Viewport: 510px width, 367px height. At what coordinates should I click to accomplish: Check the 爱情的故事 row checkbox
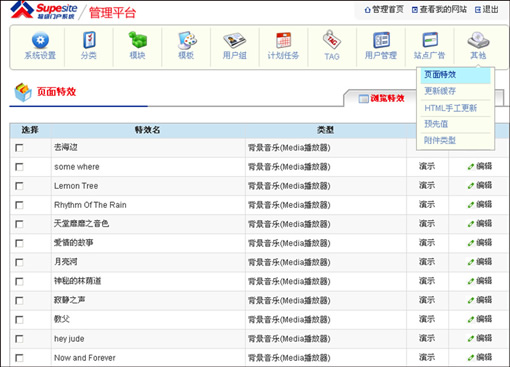point(19,243)
